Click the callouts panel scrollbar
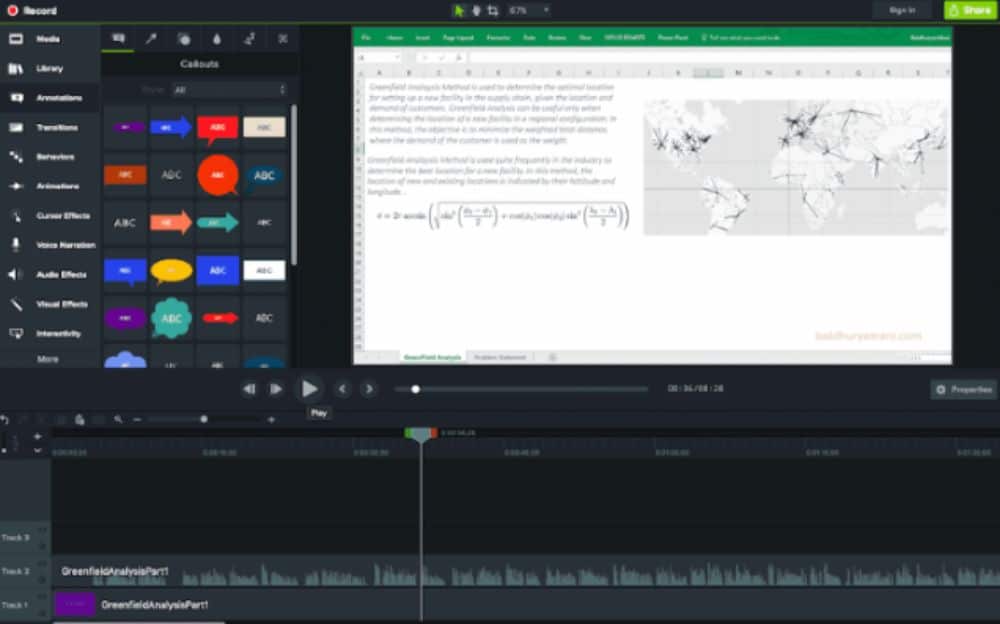Viewport: 1000px width, 624px height. (x=293, y=185)
